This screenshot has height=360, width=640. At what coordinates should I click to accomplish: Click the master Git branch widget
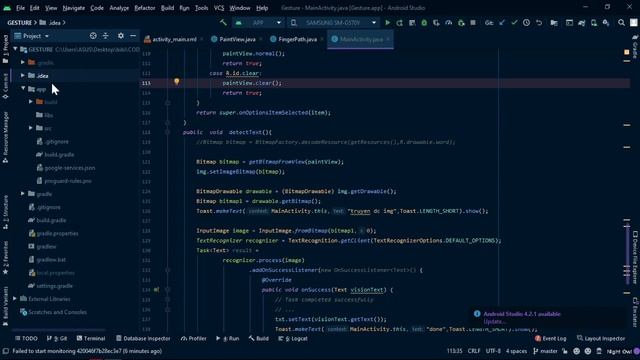[x=545, y=351]
